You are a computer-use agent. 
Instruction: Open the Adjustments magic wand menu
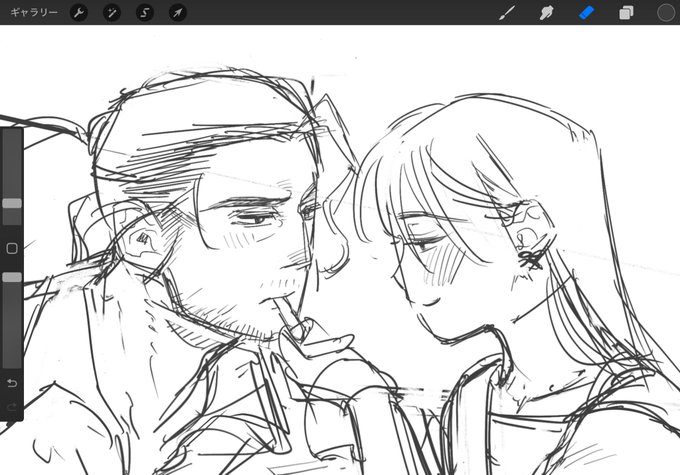point(112,13)
